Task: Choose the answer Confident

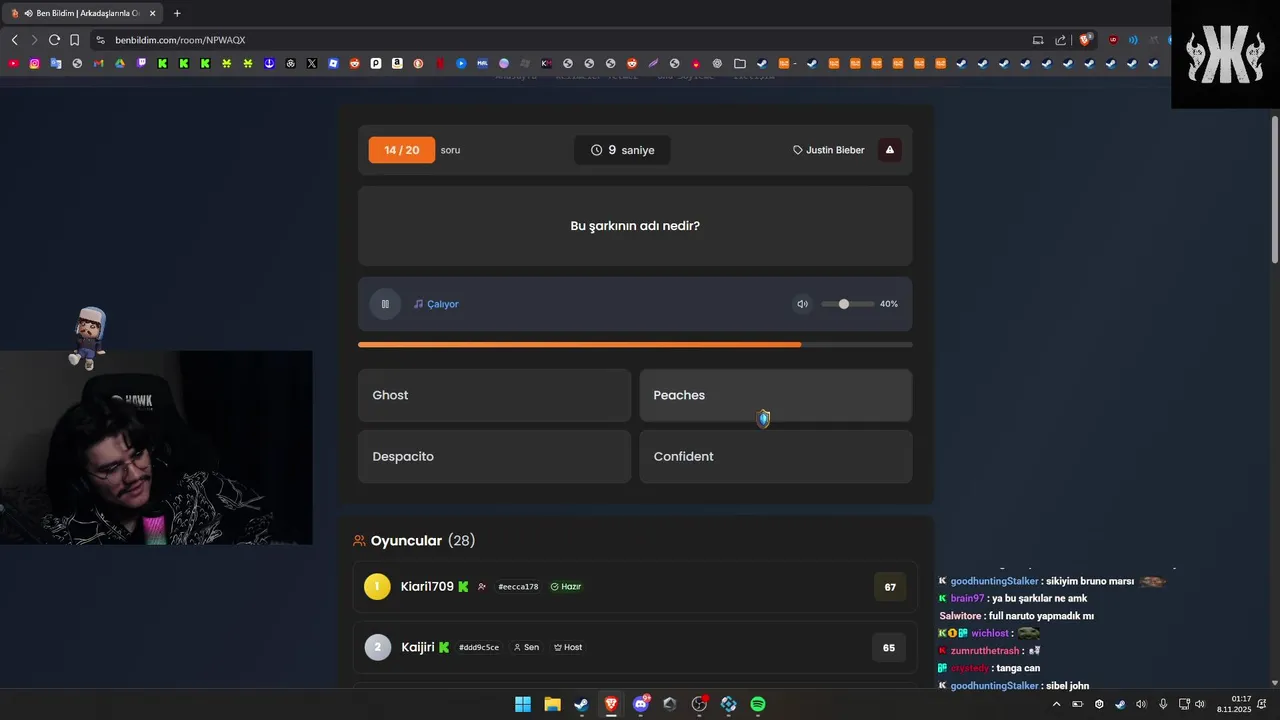Action: [x=775, y=456]
